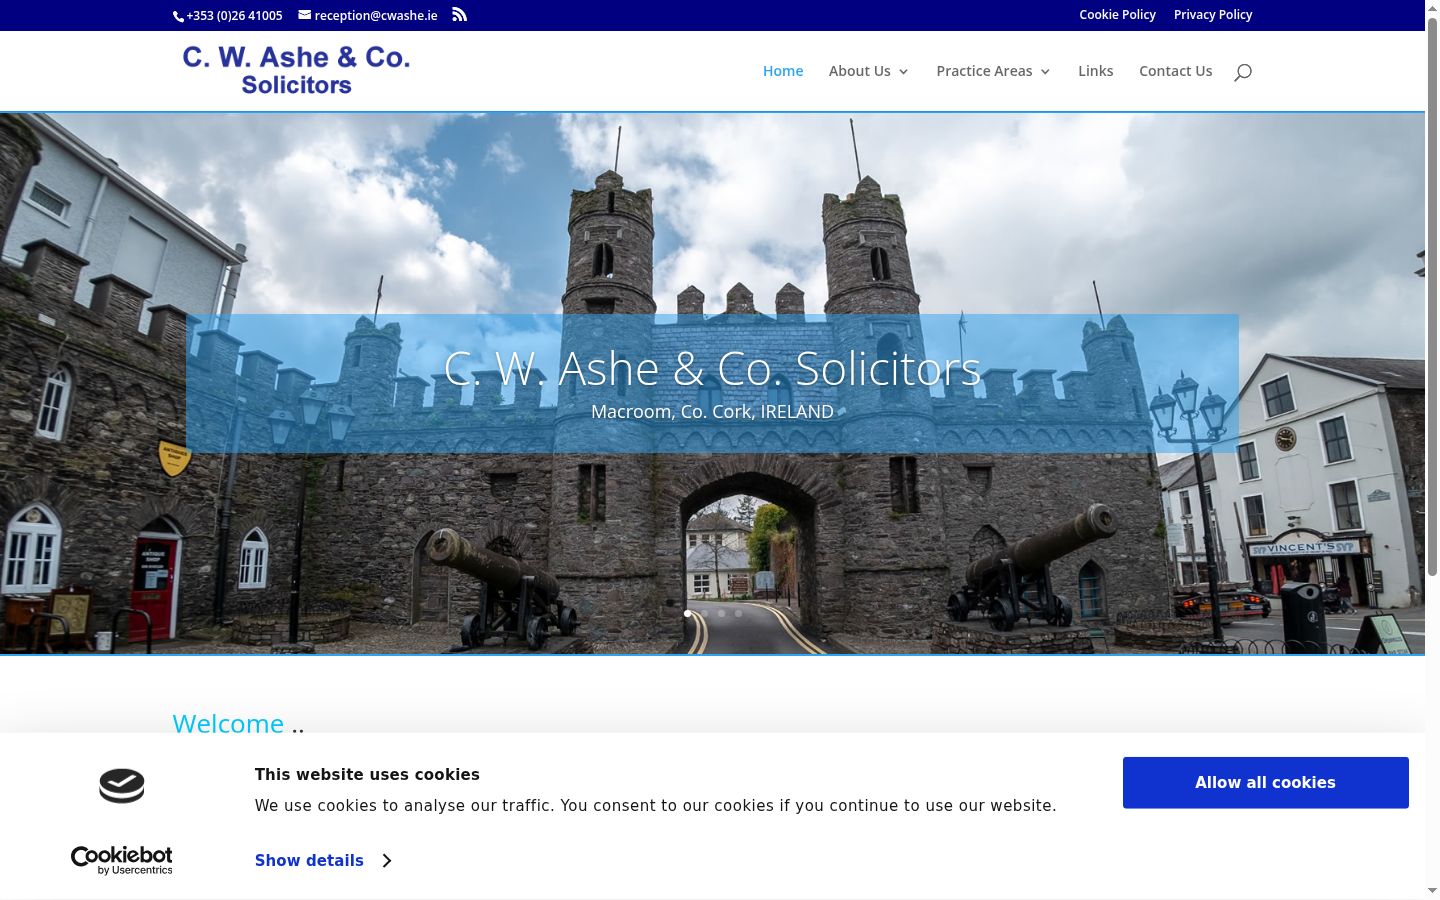This screenshot has width=1440, height=900.
Task: Open the Links page
Action: point(1095,71)
